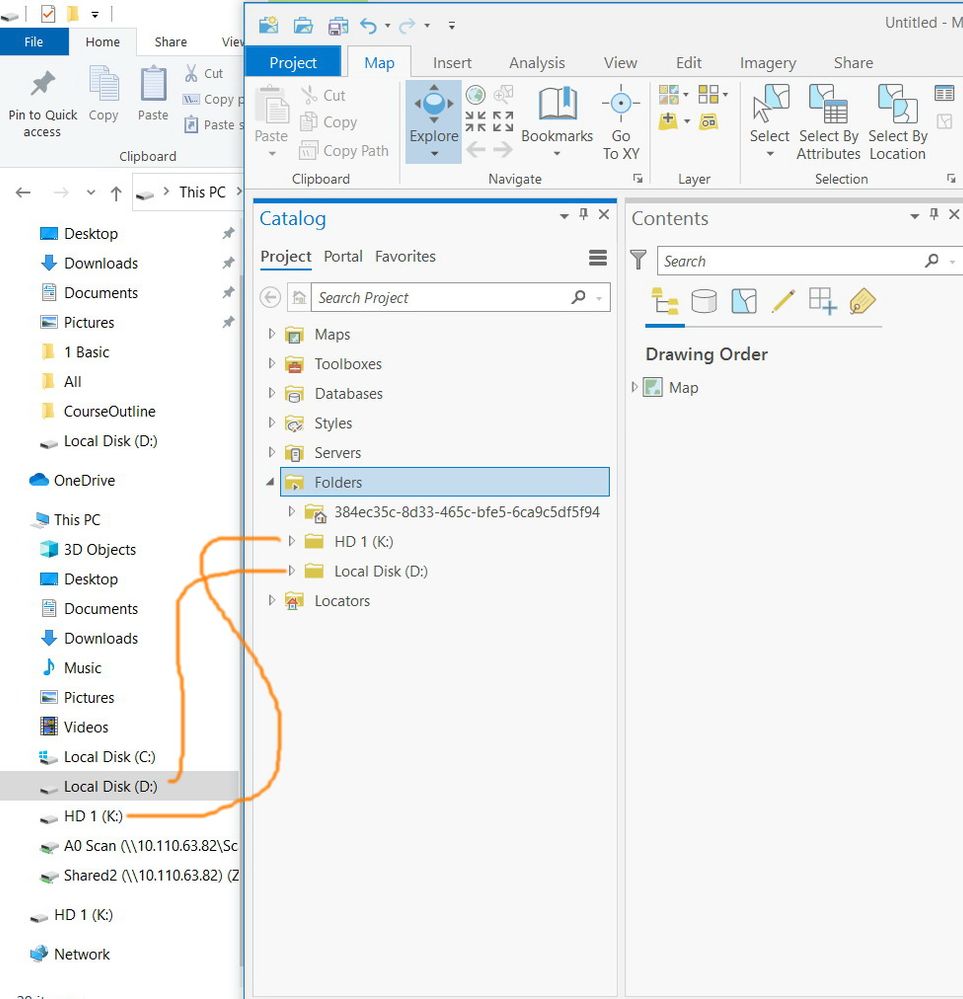The height and width of the screenshot is (999, 963).
Task: Click the Save Project icon
Action: pyautogui.click(x=338, y=26)
